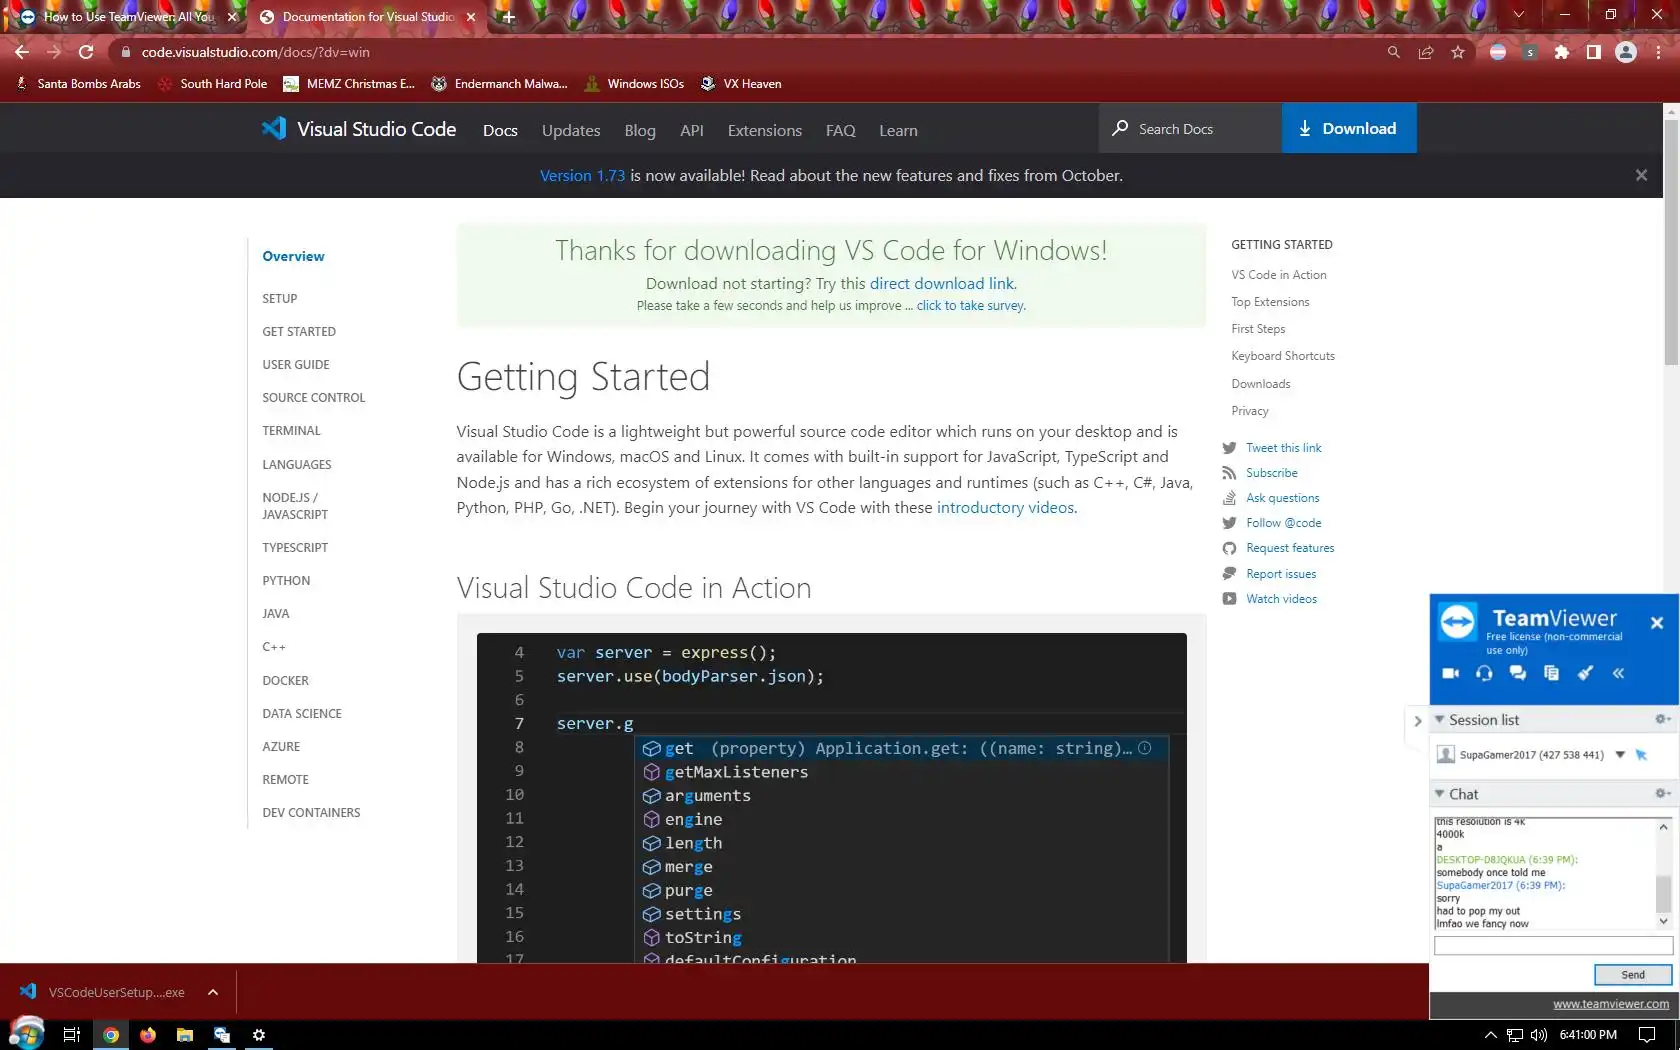Click the GitHub icon beside Request features
Image resolution: width=1680 pixels, height=1050 pixels.
(1229, 548)
